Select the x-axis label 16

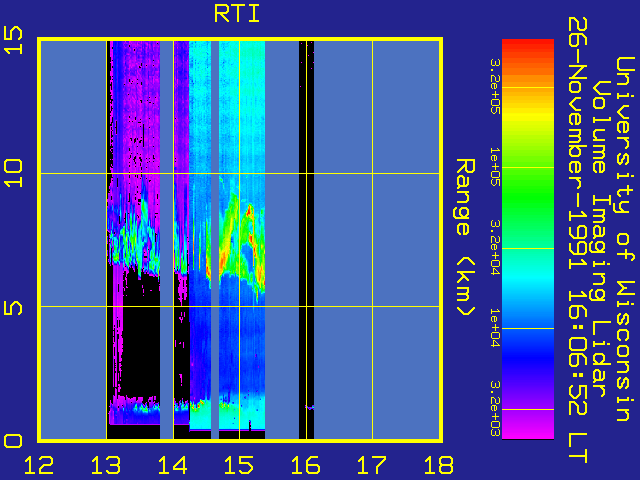point(306,465)
